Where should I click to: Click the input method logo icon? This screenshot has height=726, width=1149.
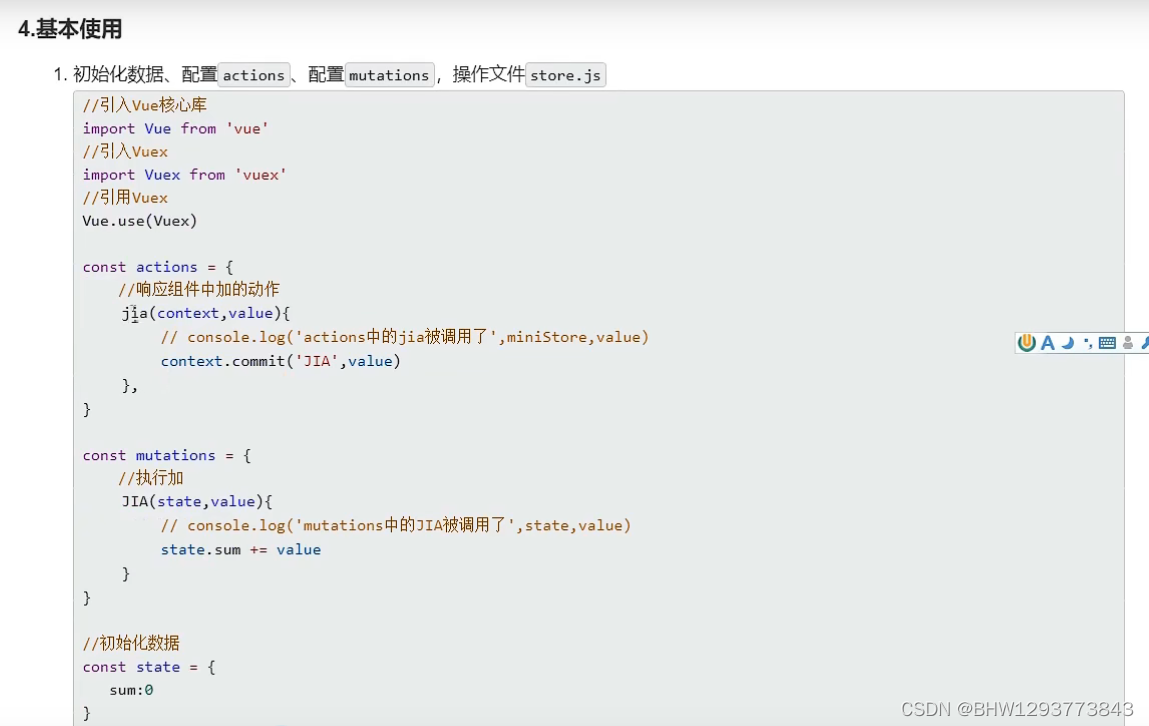click(x=1027, y=342)
